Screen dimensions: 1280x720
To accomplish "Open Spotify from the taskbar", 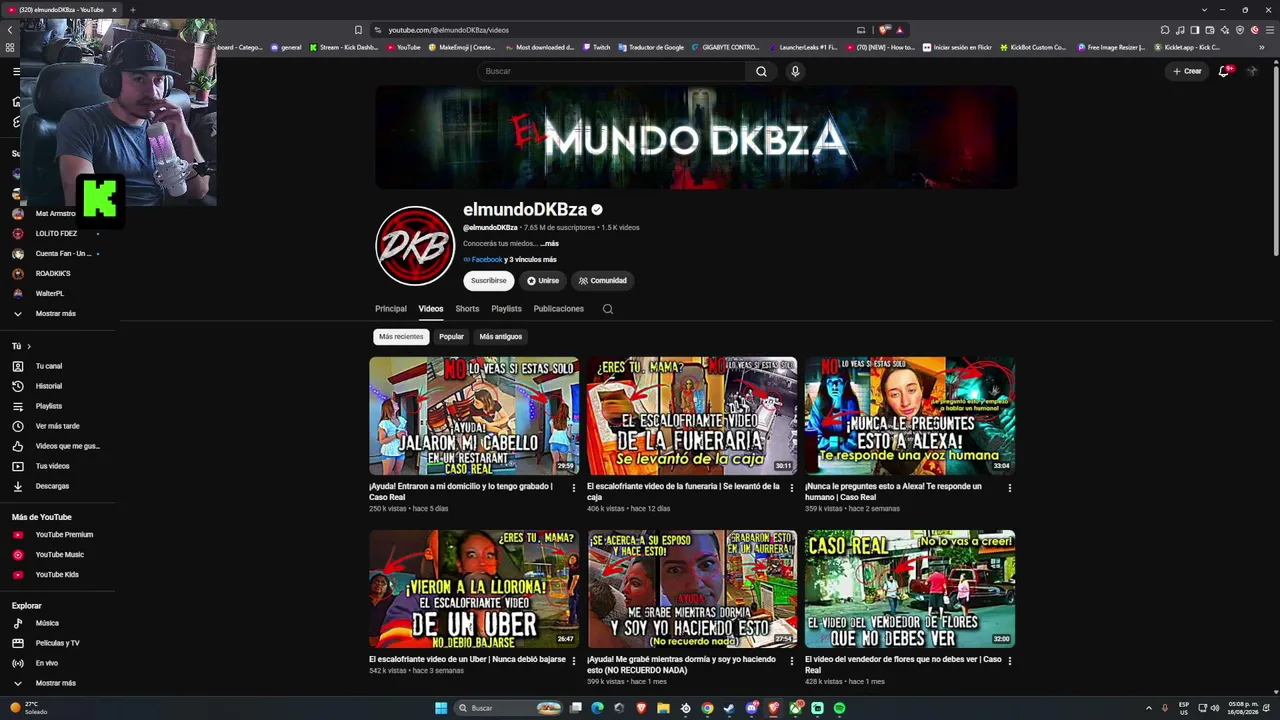I will (x=839, y=708).
